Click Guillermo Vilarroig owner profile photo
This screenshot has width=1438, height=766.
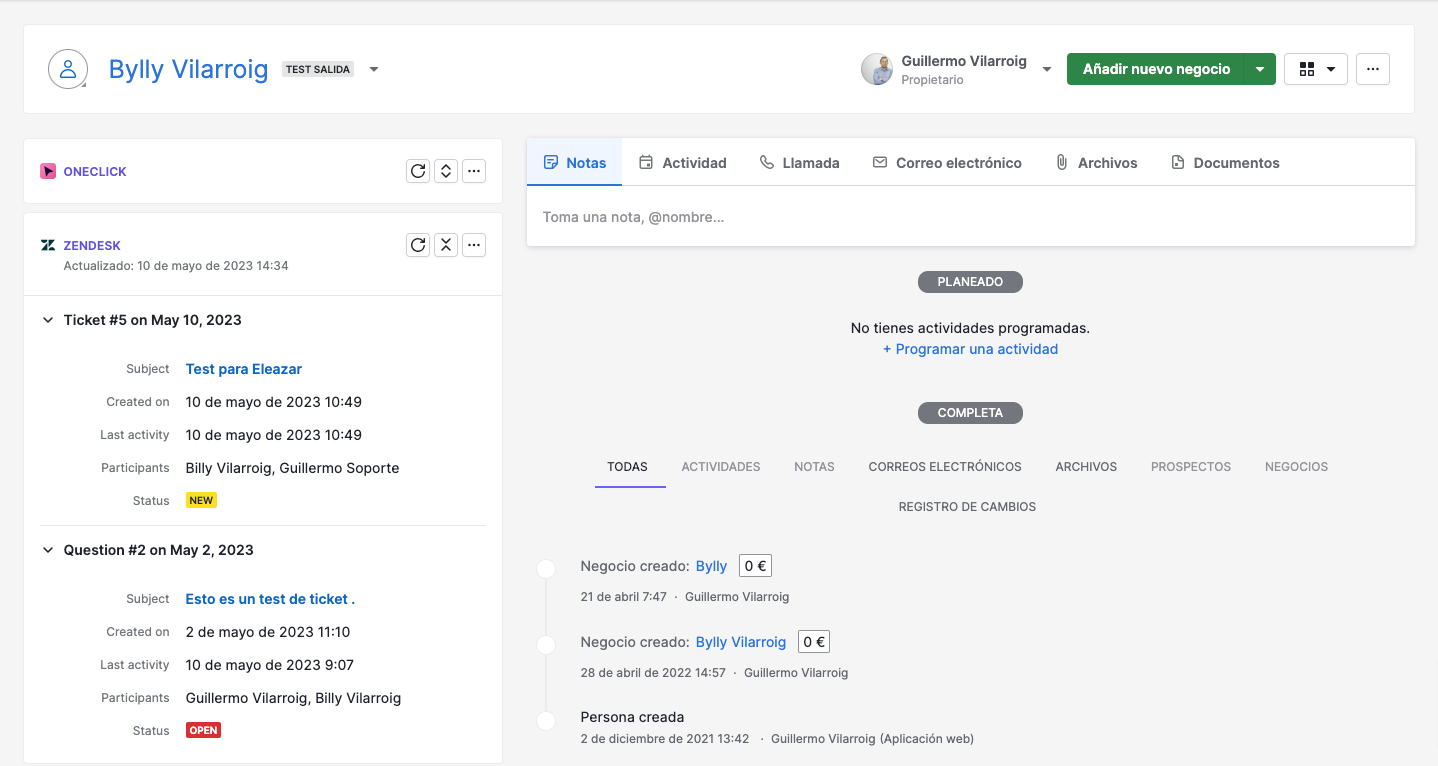877,69
